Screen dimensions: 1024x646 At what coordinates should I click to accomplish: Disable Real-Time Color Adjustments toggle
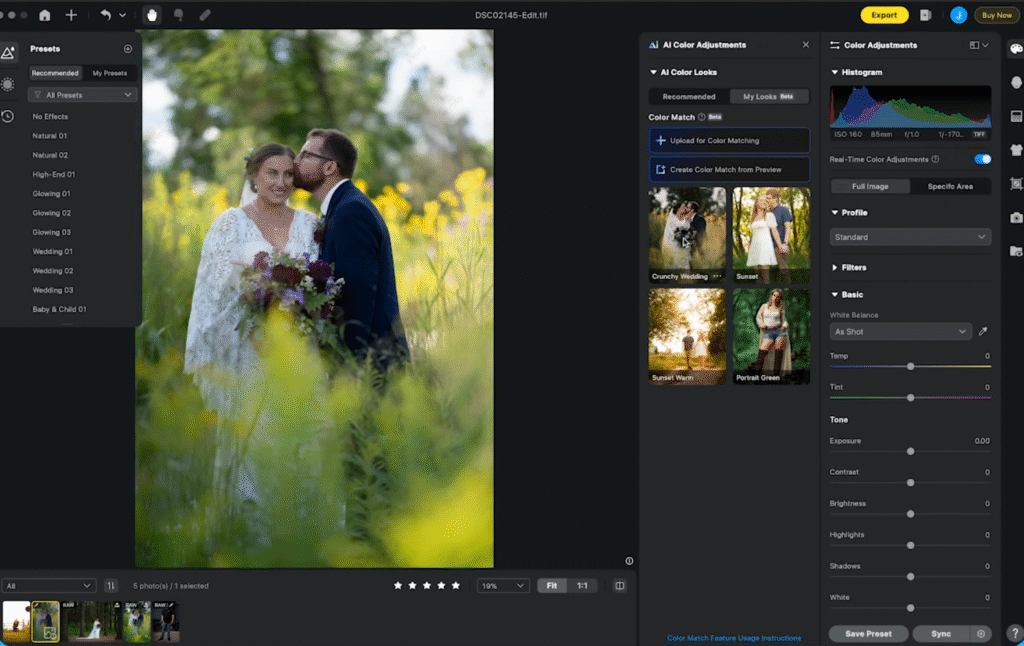tap(982, 159)
